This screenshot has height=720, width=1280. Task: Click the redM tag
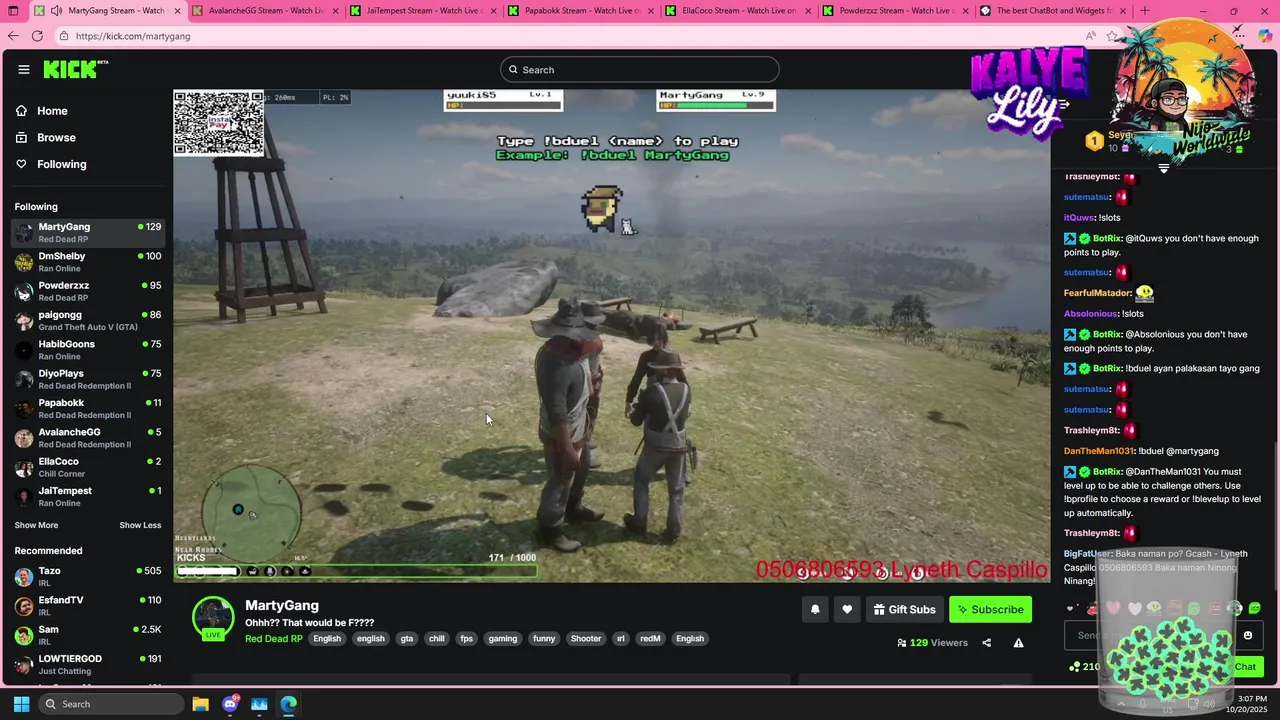[650, 638]
